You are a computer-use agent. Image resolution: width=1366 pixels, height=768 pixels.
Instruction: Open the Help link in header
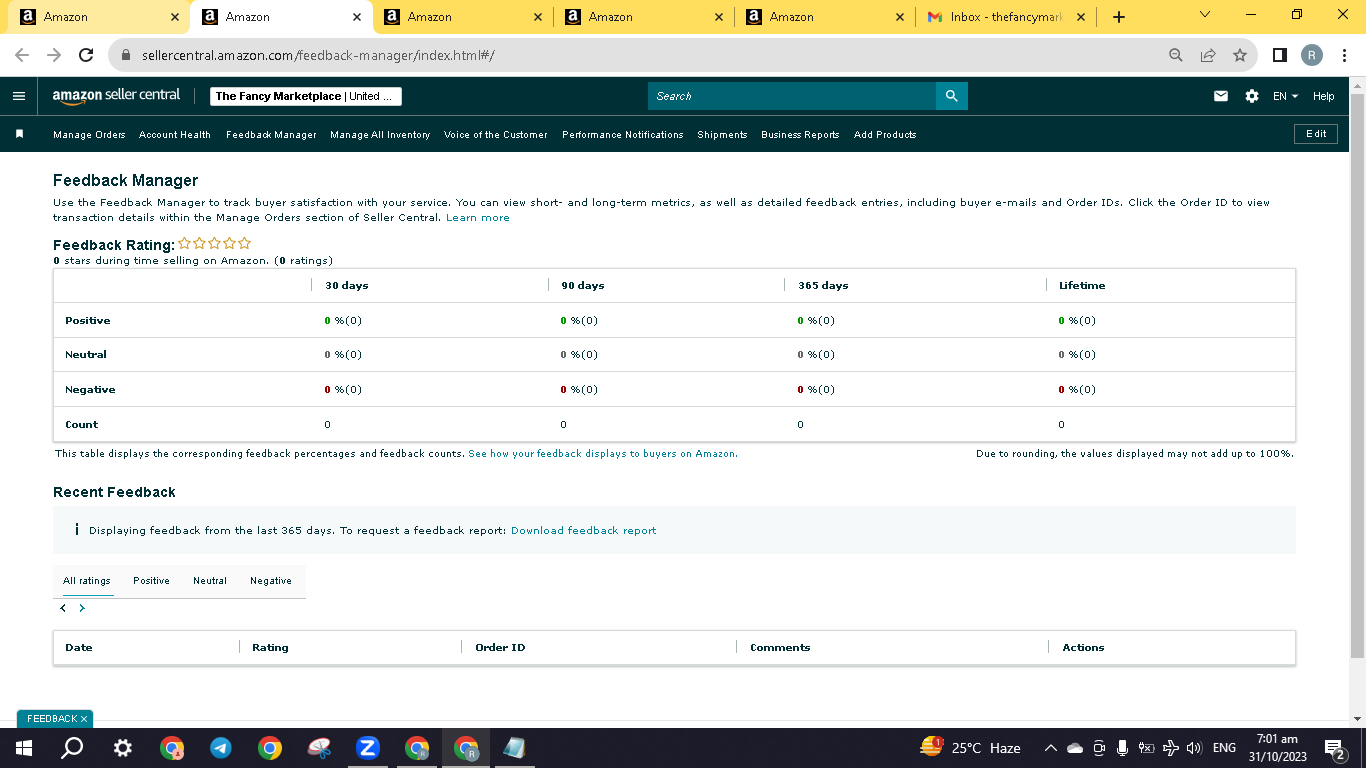(x=1323, y=96)
